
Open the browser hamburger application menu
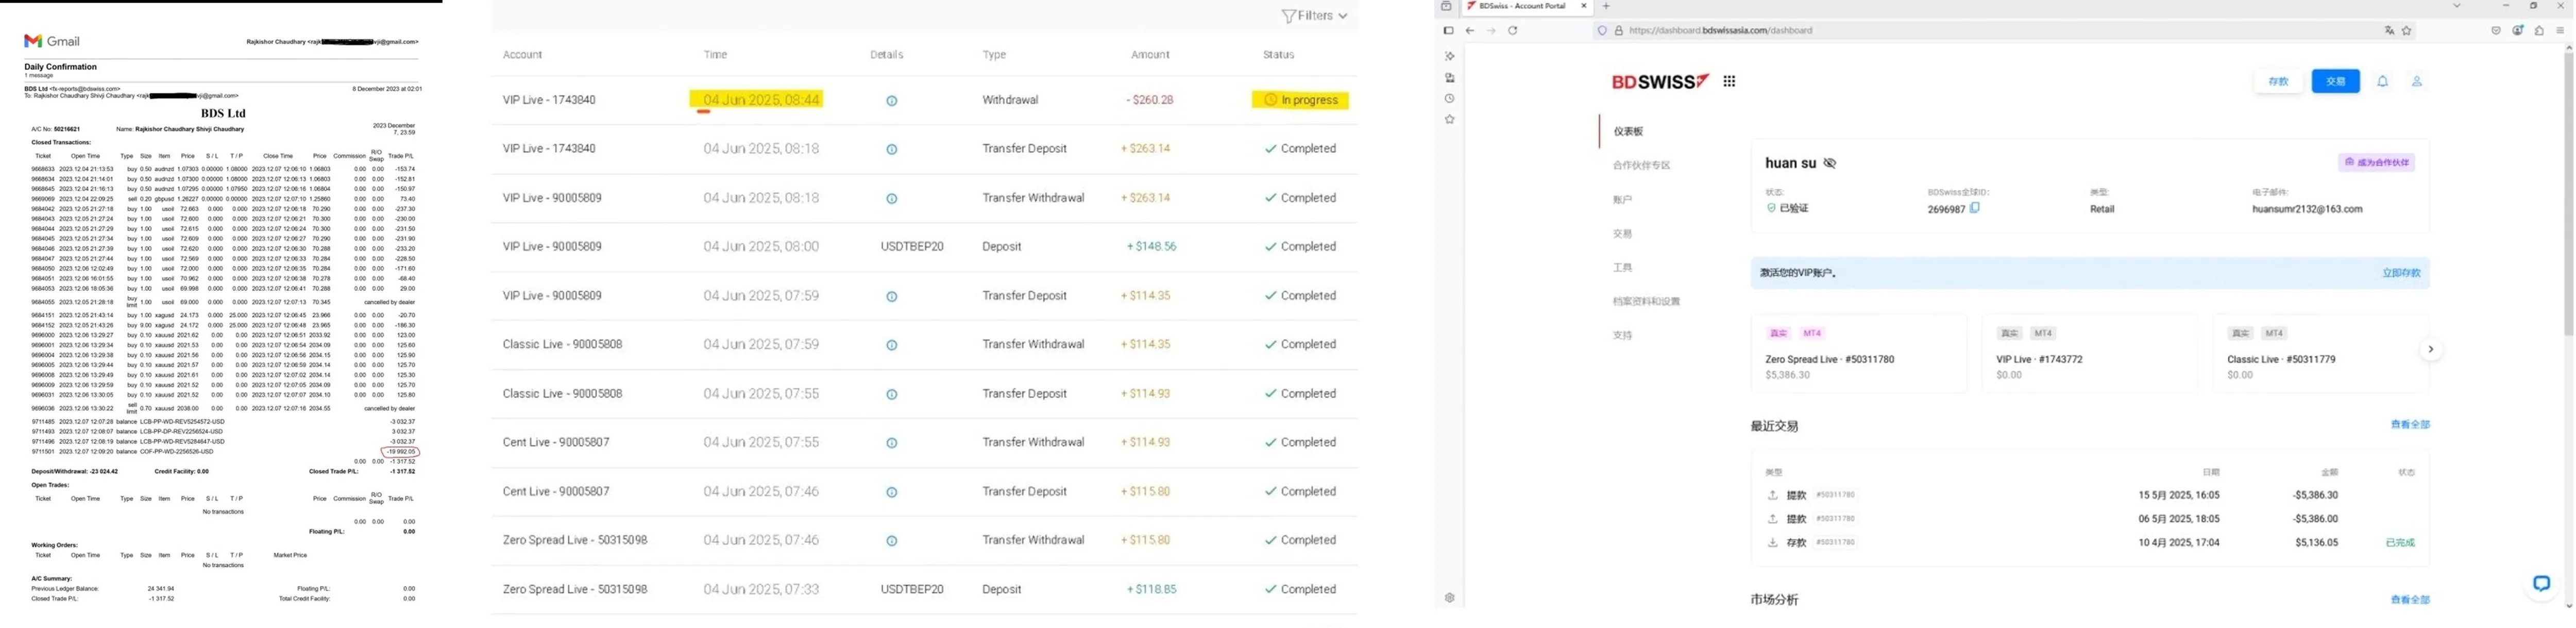pos(2560,31)
